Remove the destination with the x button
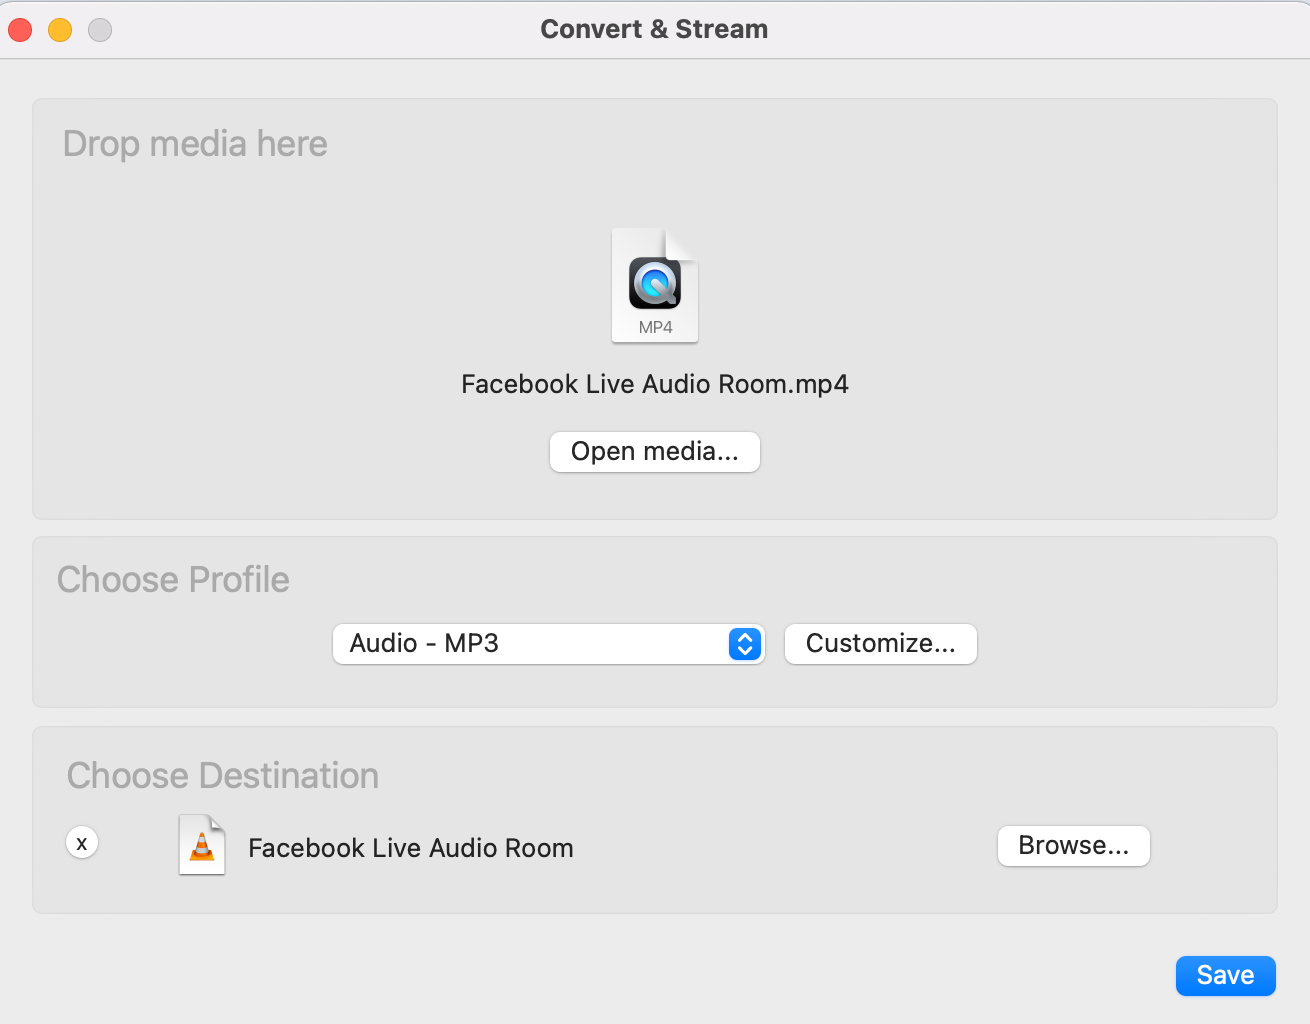1310x1024 pixels. (82, 843)
